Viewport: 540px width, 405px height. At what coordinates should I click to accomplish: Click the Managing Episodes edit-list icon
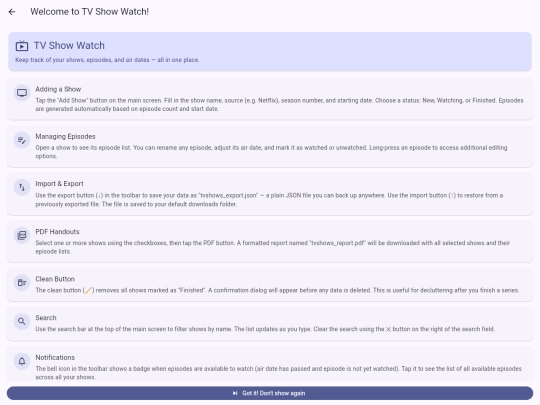pyautogui.click(x=22, y=140)
